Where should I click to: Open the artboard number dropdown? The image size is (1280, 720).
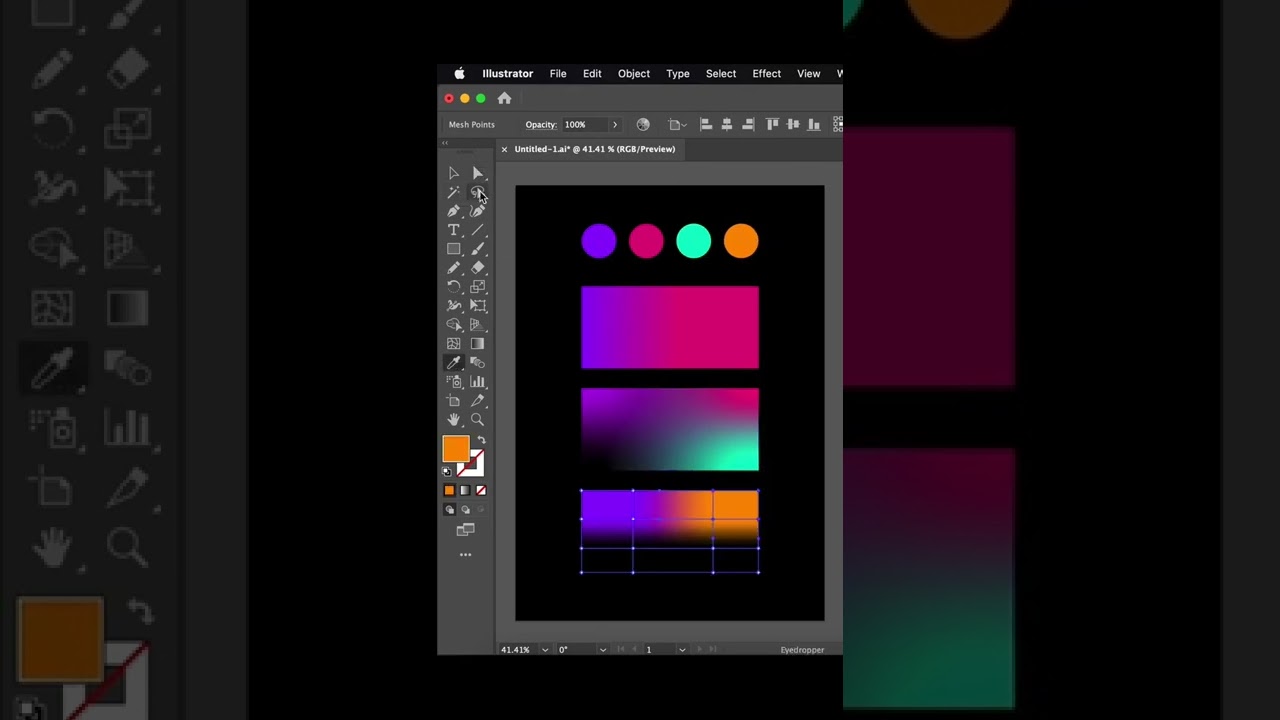point(682,650)
